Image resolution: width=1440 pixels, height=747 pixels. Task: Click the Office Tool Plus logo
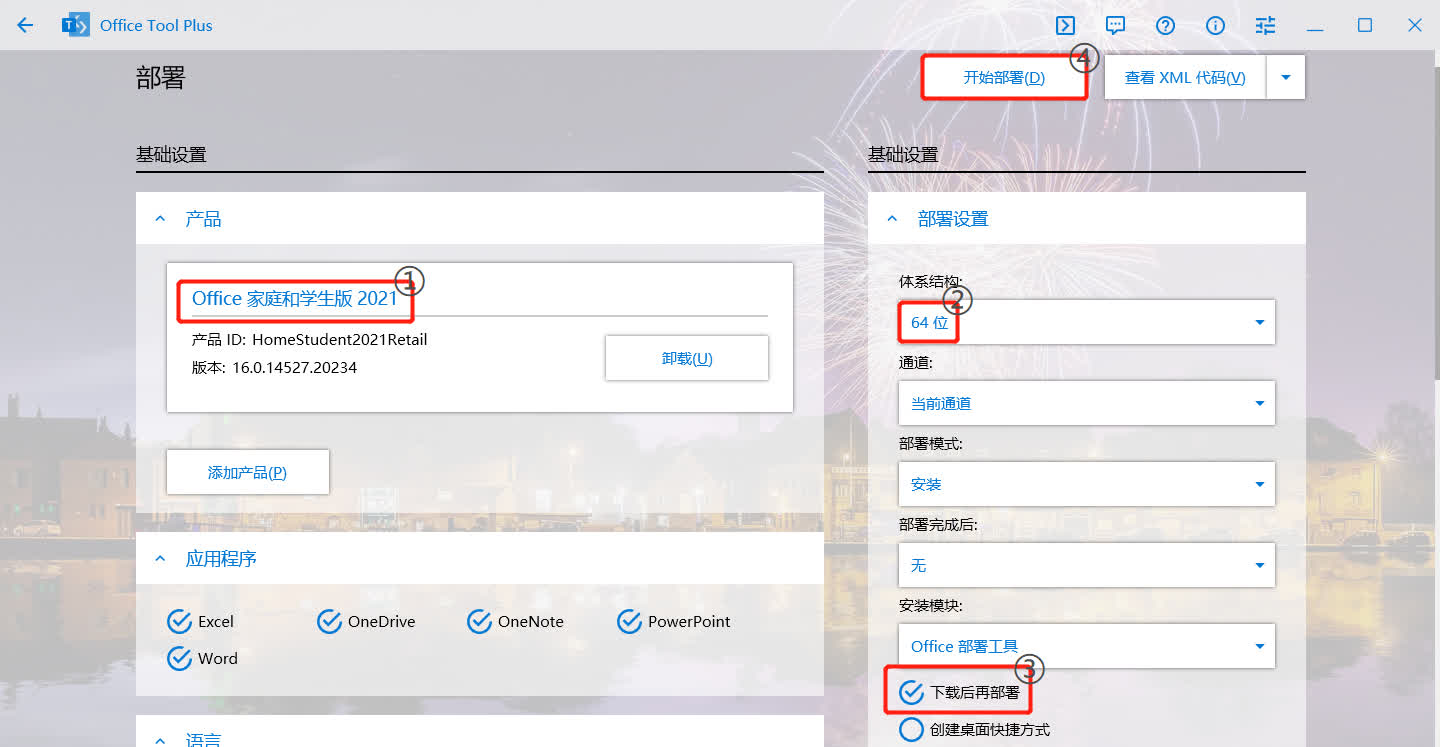[x=75, y=25]
